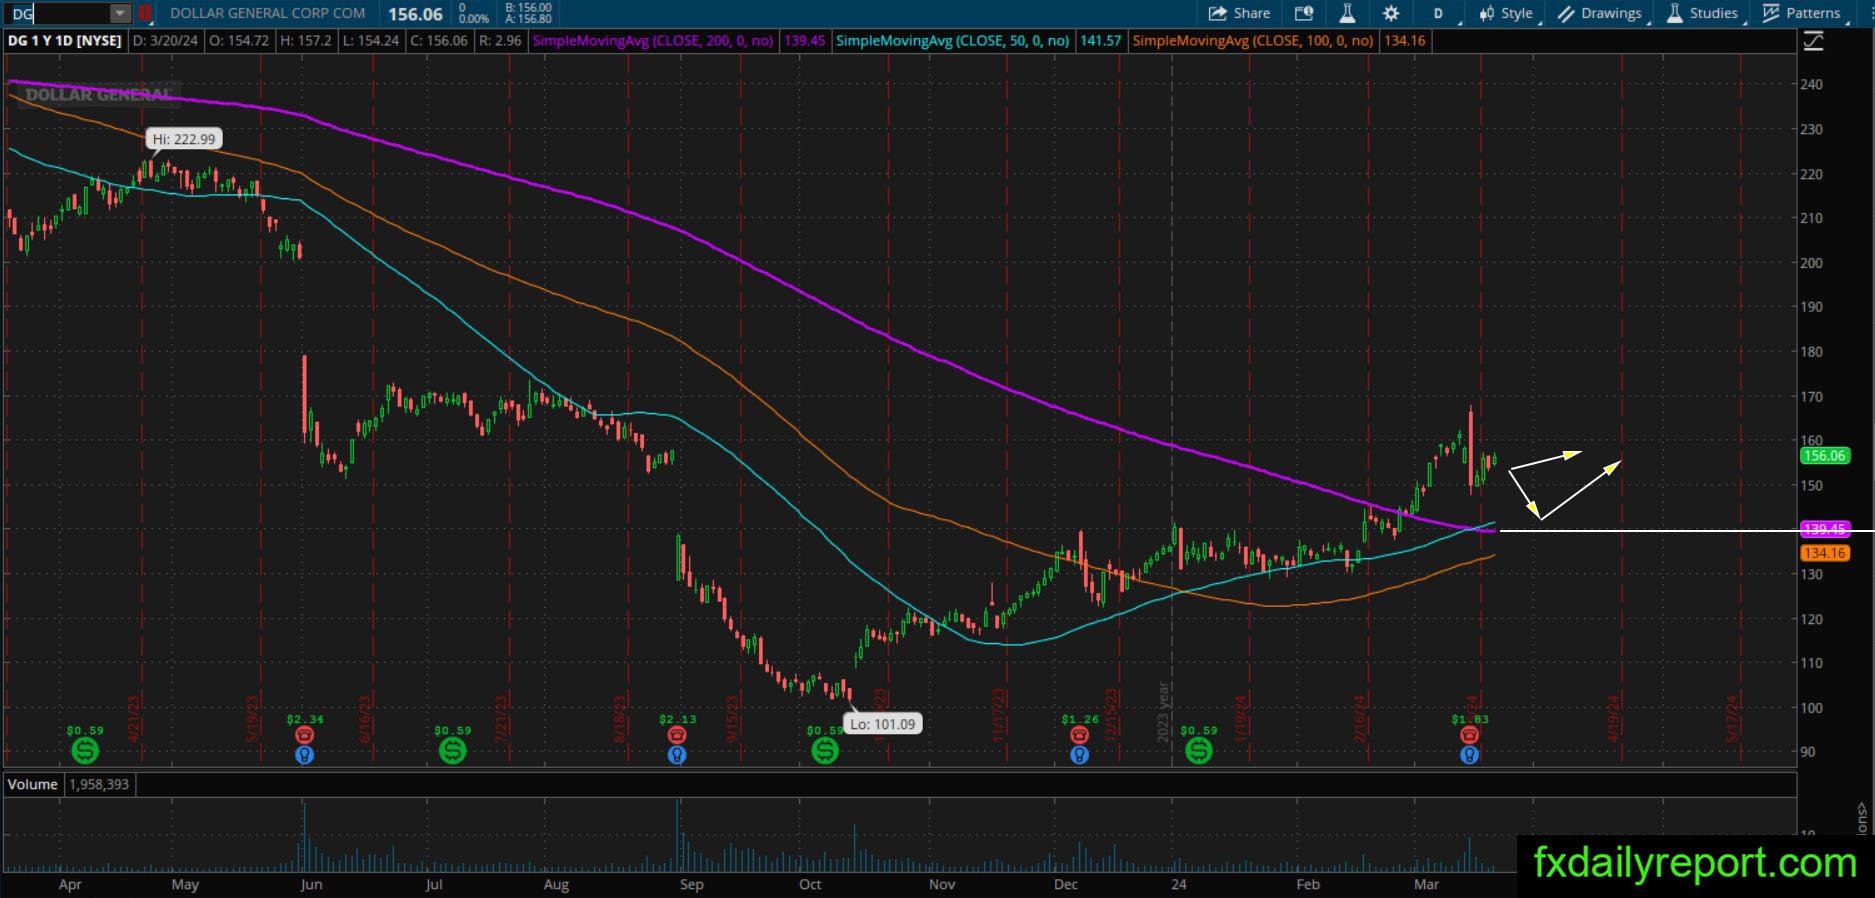Click the October $0.59 dividend marker
The height and width of the screenshot is (898, 1875).
click(x=824, y=750)
